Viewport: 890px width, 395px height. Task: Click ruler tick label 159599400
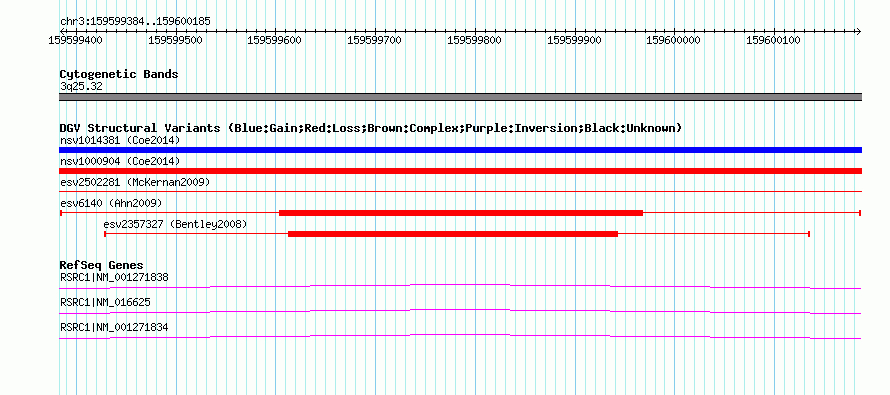75,41
